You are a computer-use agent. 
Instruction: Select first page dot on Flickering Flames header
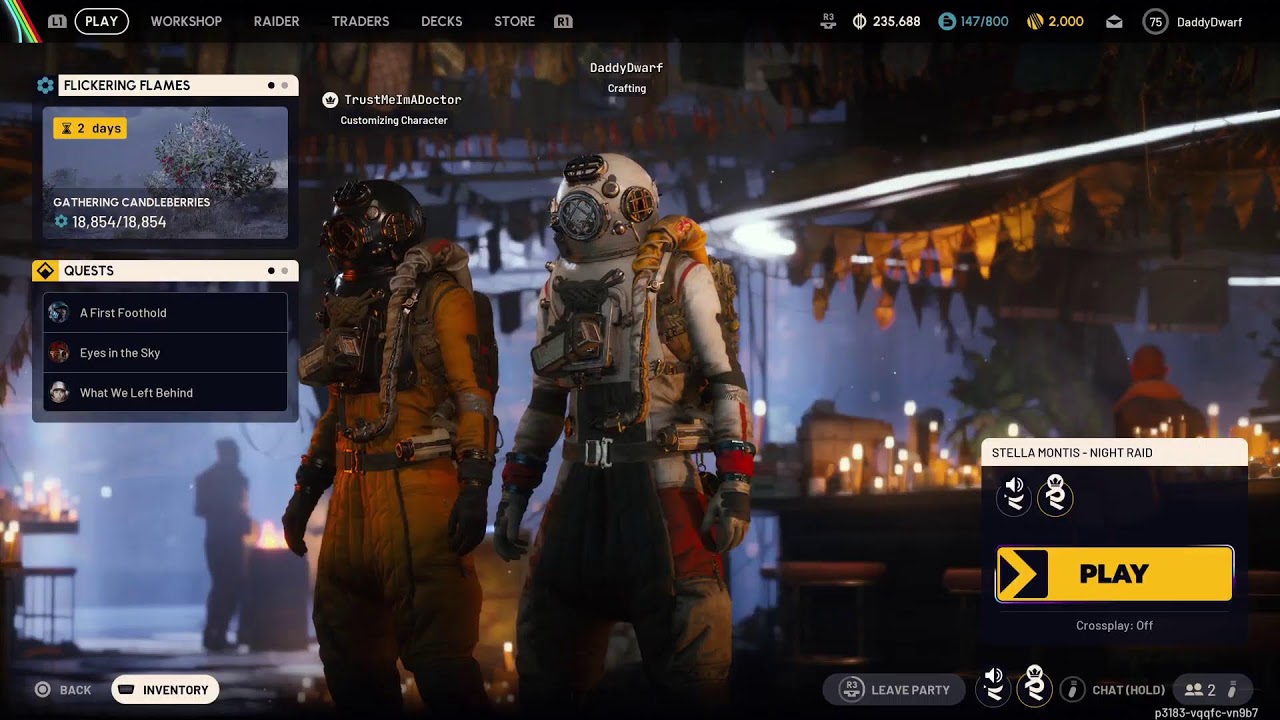tap(271, 86)
